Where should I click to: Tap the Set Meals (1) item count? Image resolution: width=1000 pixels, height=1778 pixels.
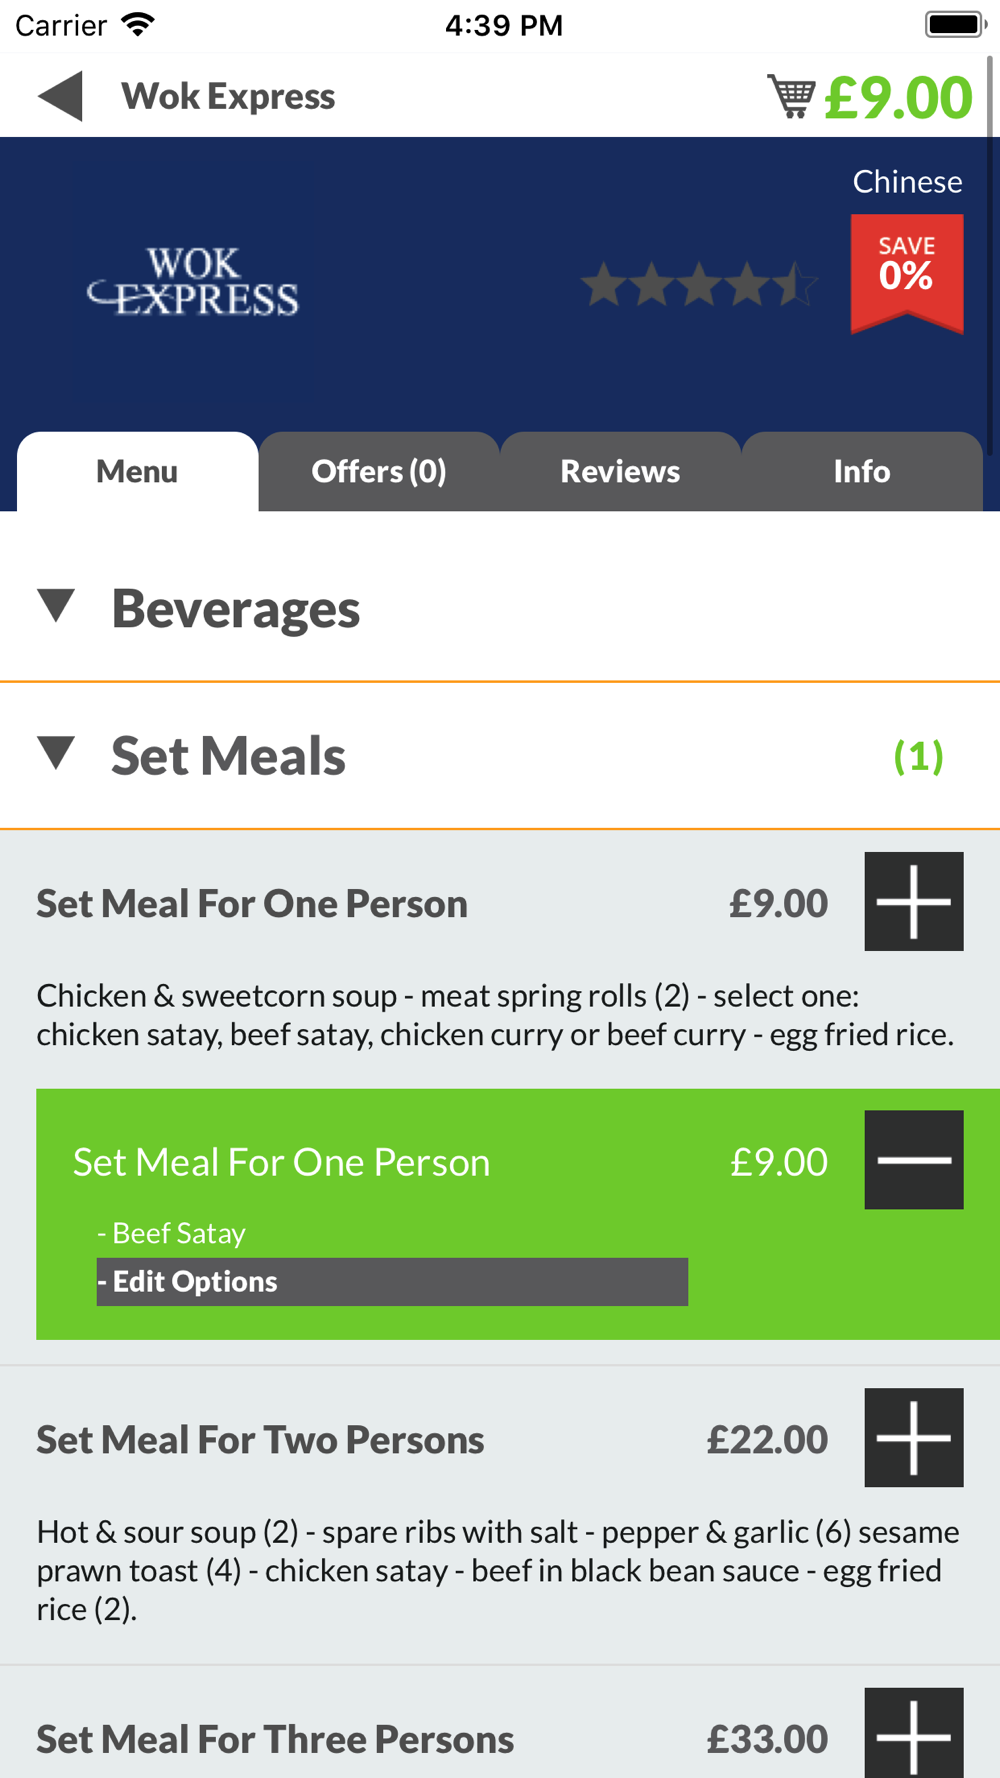(918, 756)
